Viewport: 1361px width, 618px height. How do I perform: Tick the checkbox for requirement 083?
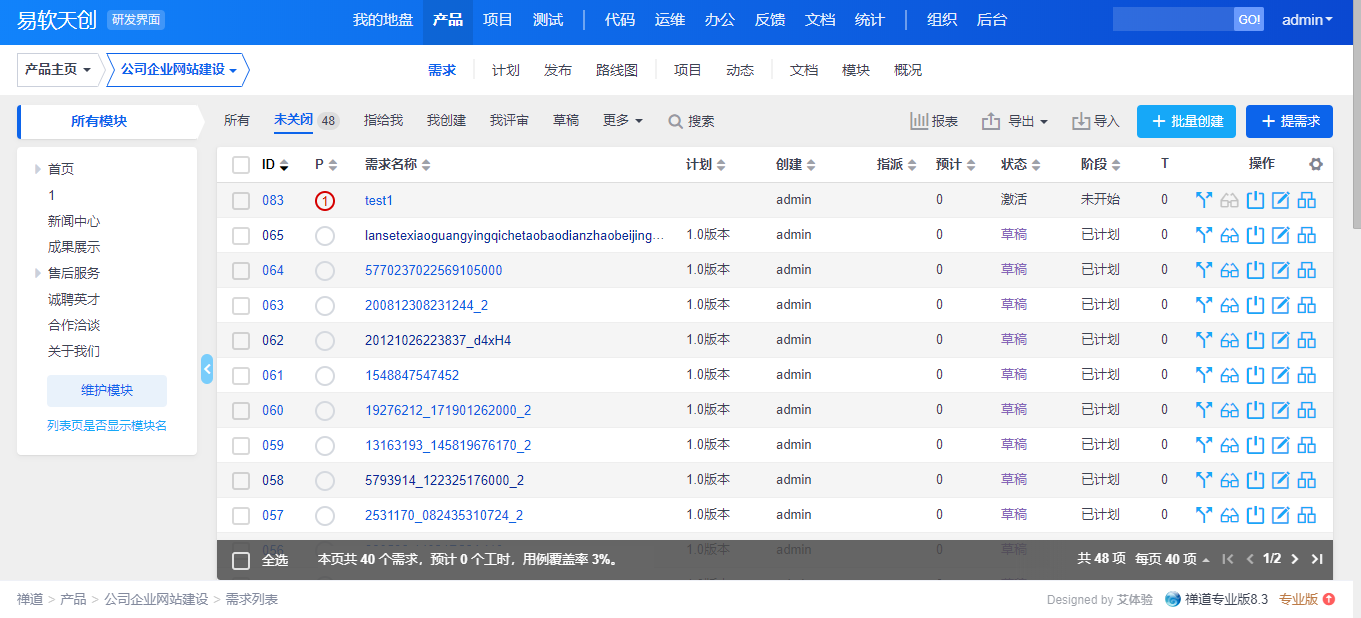click(x=241, y=200)
